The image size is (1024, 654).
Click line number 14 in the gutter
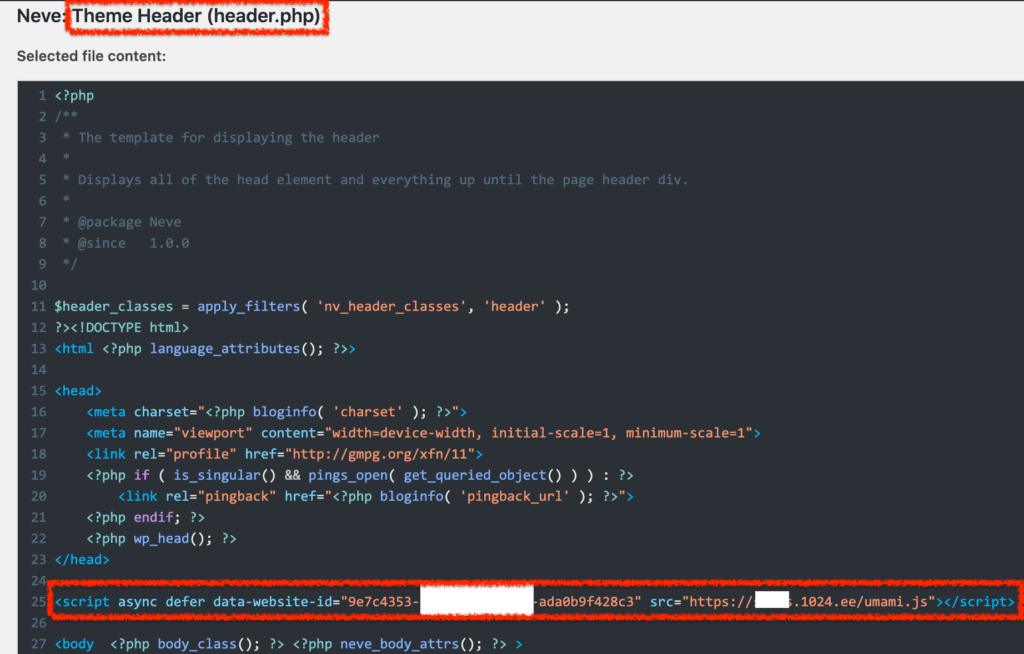click(39, 370)
